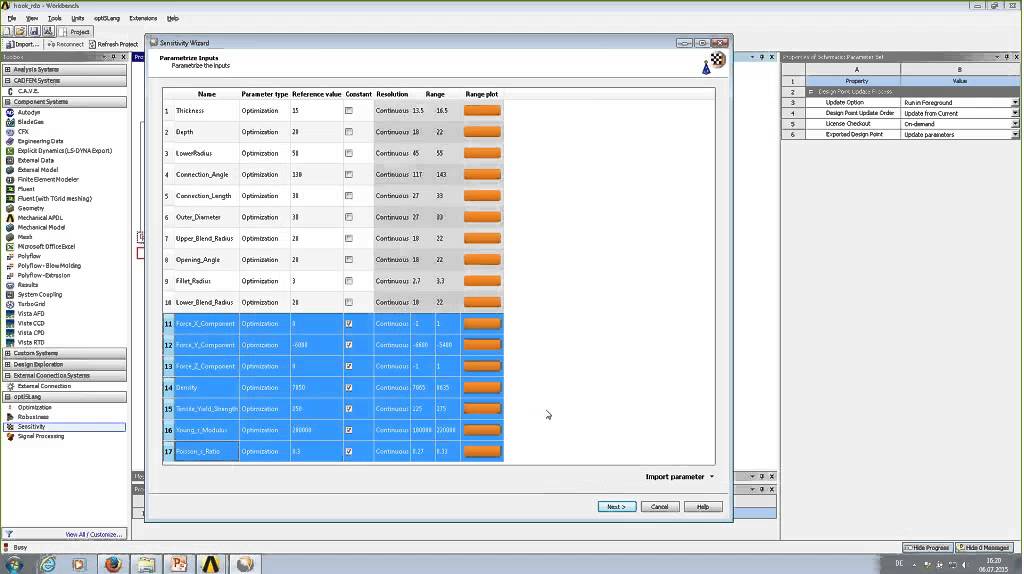1024x574 pixels.
Task: Collapse External Connection Systems section
Action: coord(8,375)
